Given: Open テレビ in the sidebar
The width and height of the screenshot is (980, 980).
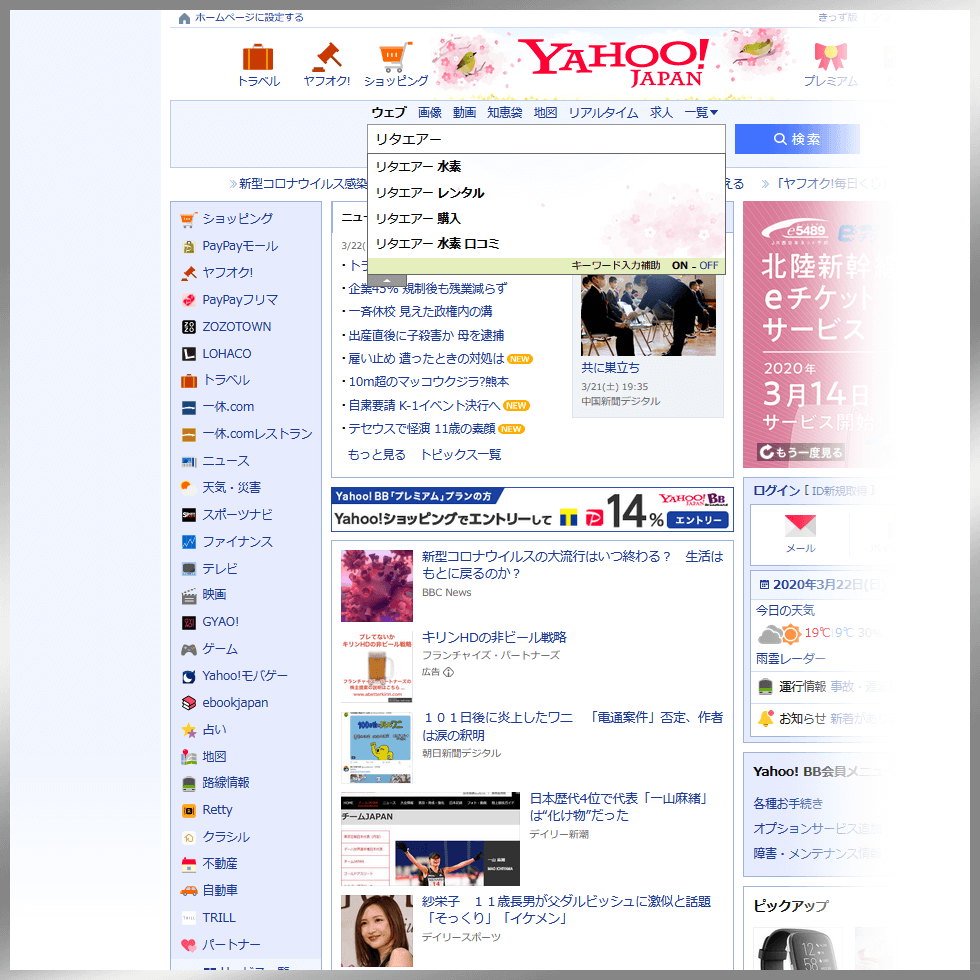Looking at the screenshot, I should 220,568.
